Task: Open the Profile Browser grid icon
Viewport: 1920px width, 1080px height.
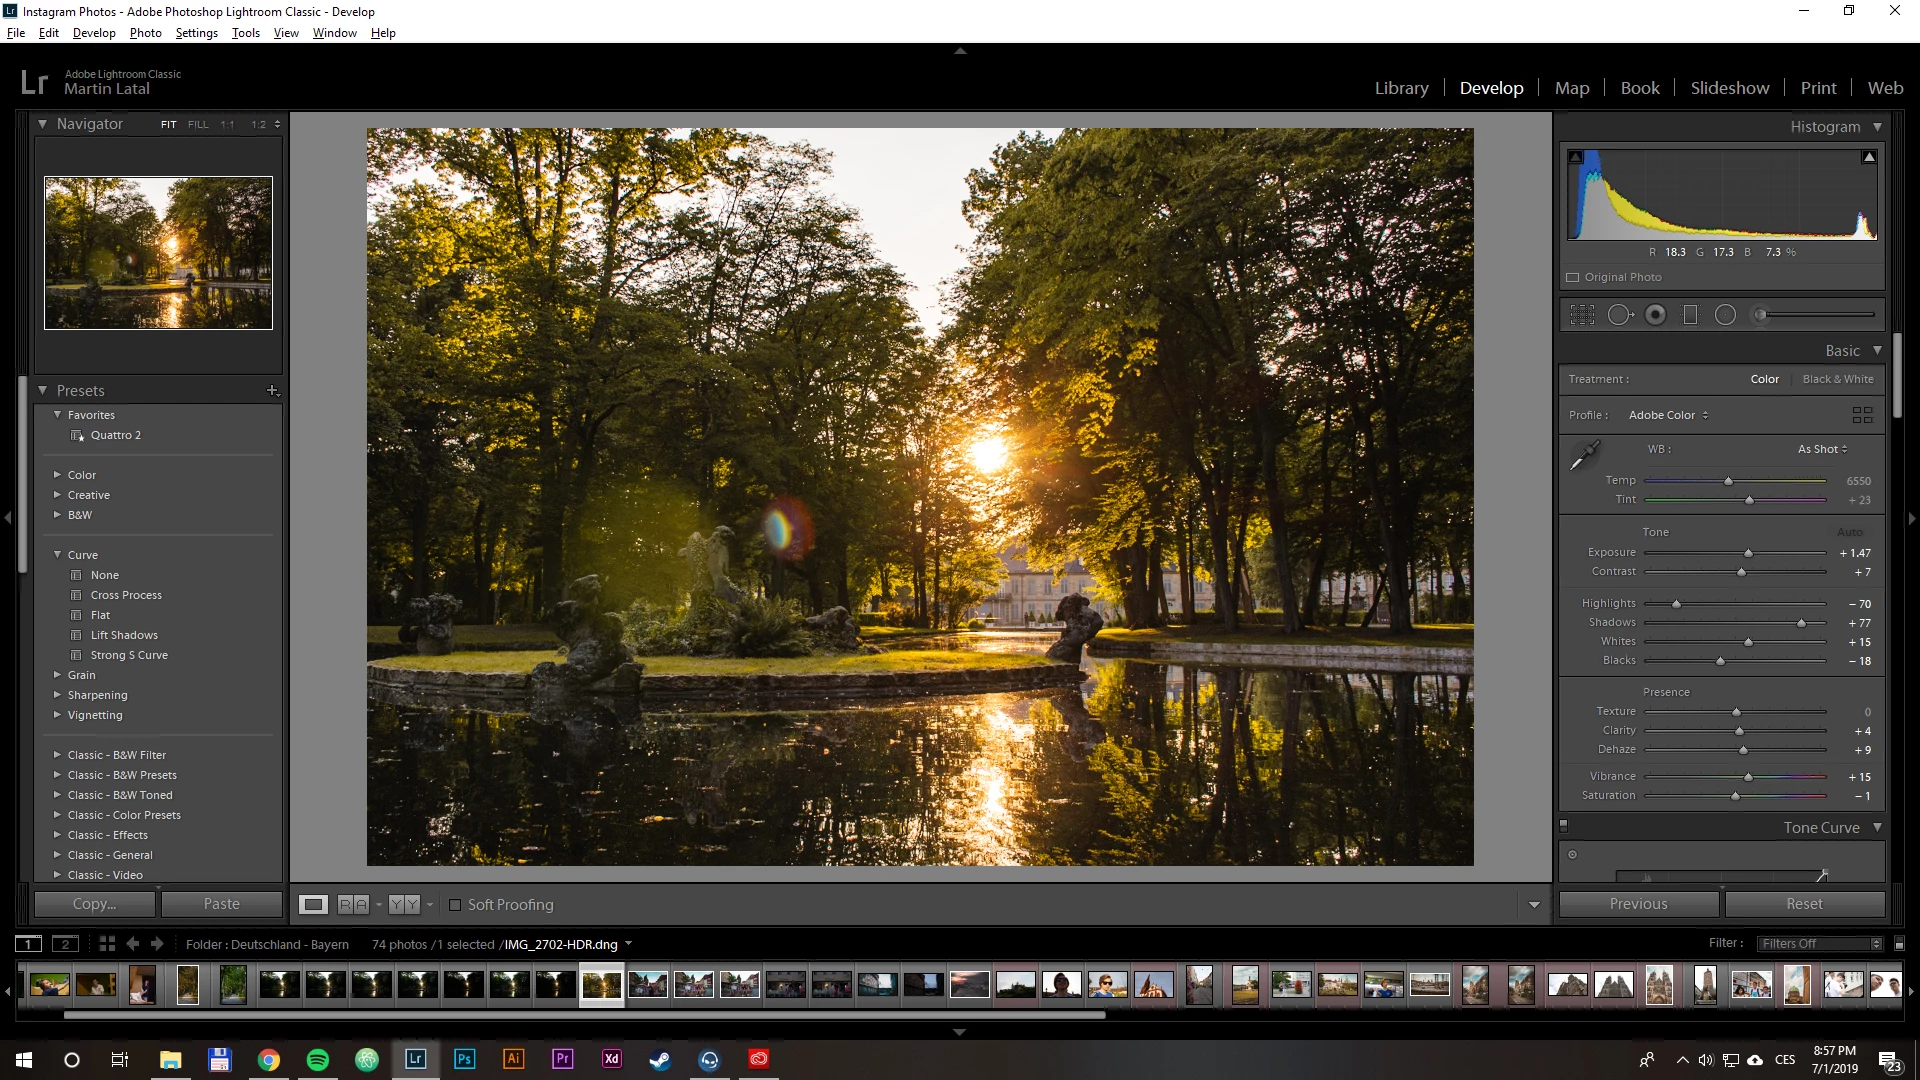Action: (x=1862, y=415)
